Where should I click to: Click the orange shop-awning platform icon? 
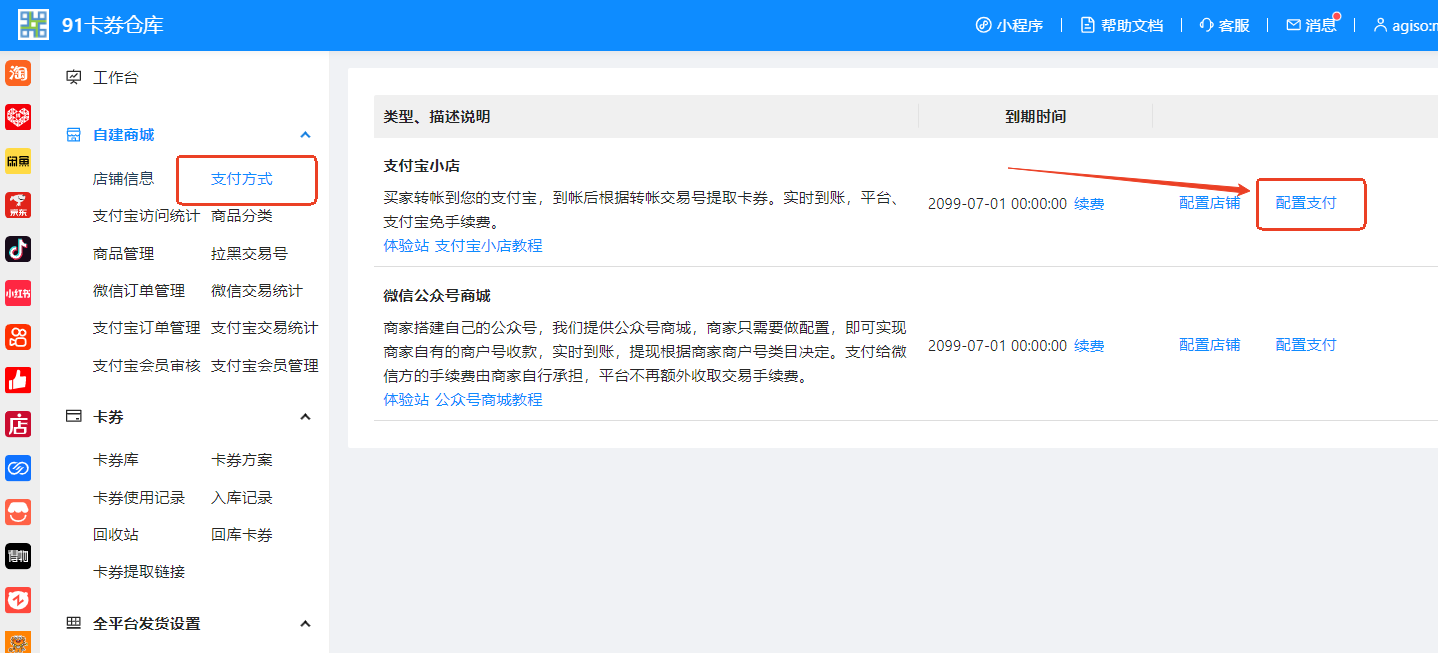[18, 512]
